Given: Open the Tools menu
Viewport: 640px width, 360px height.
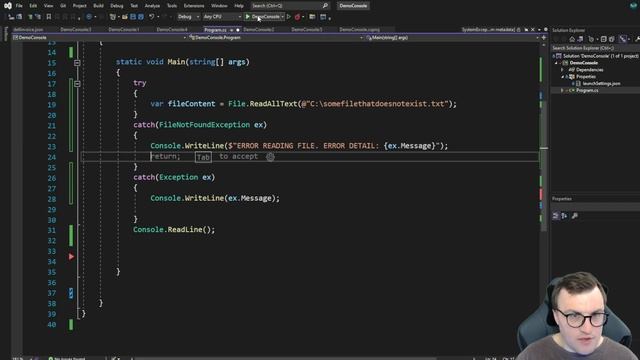Looking at the screenshot, I should coord(172,6).
